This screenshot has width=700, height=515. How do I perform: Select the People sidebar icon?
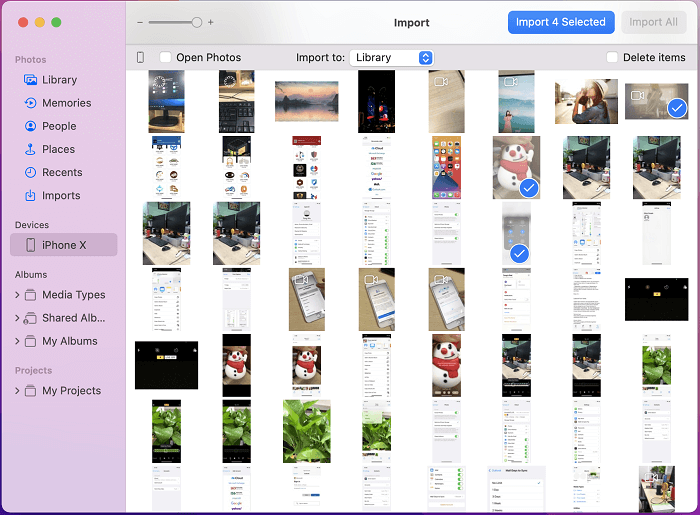[31, 126]
